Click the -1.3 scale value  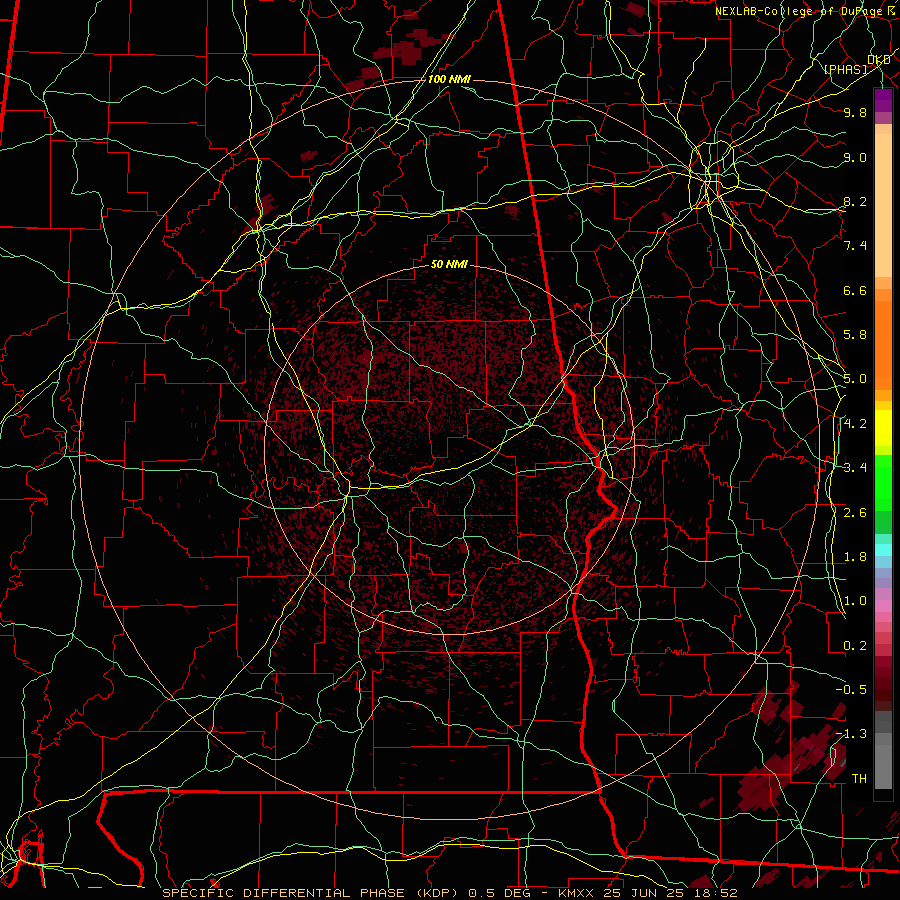[x=851, y=734]
